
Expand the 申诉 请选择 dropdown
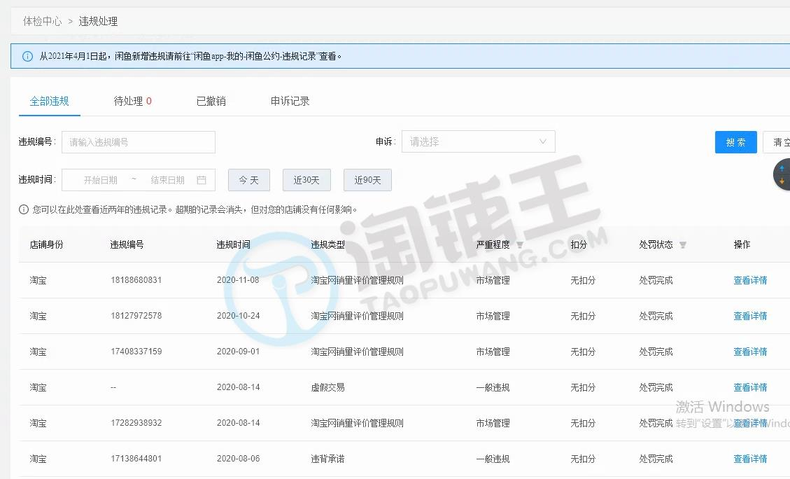[x=478, y=142]
